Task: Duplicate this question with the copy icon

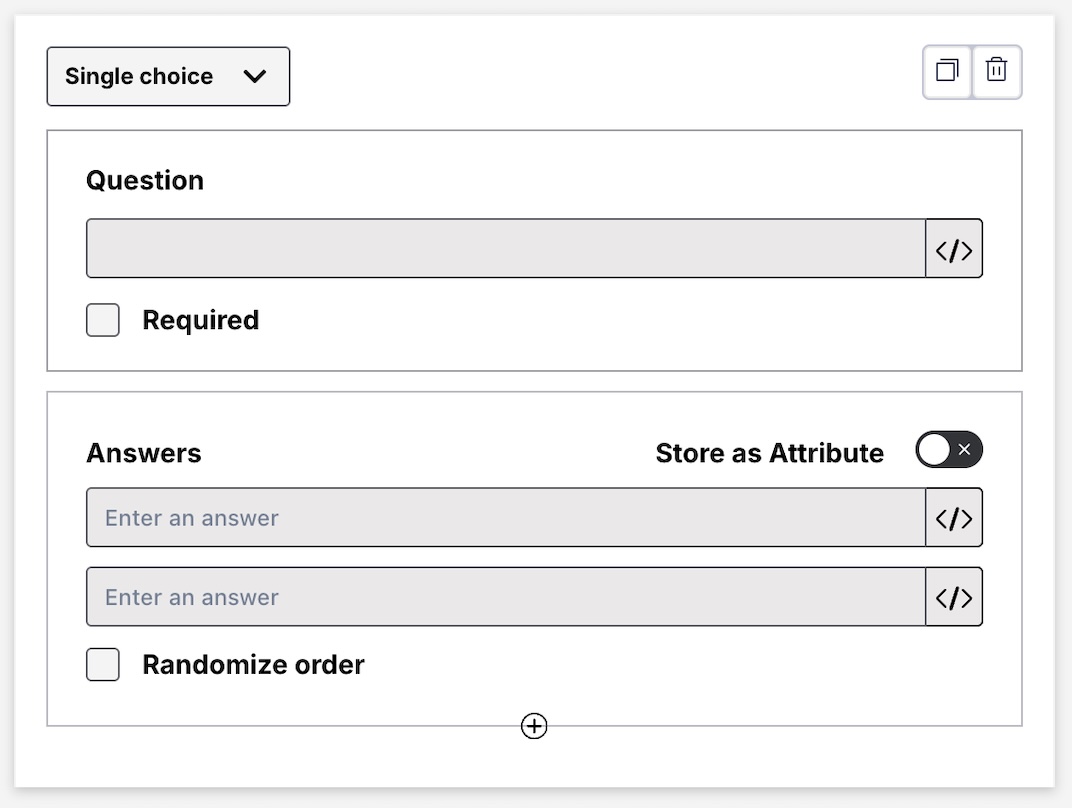Action: tap(947, 71)
